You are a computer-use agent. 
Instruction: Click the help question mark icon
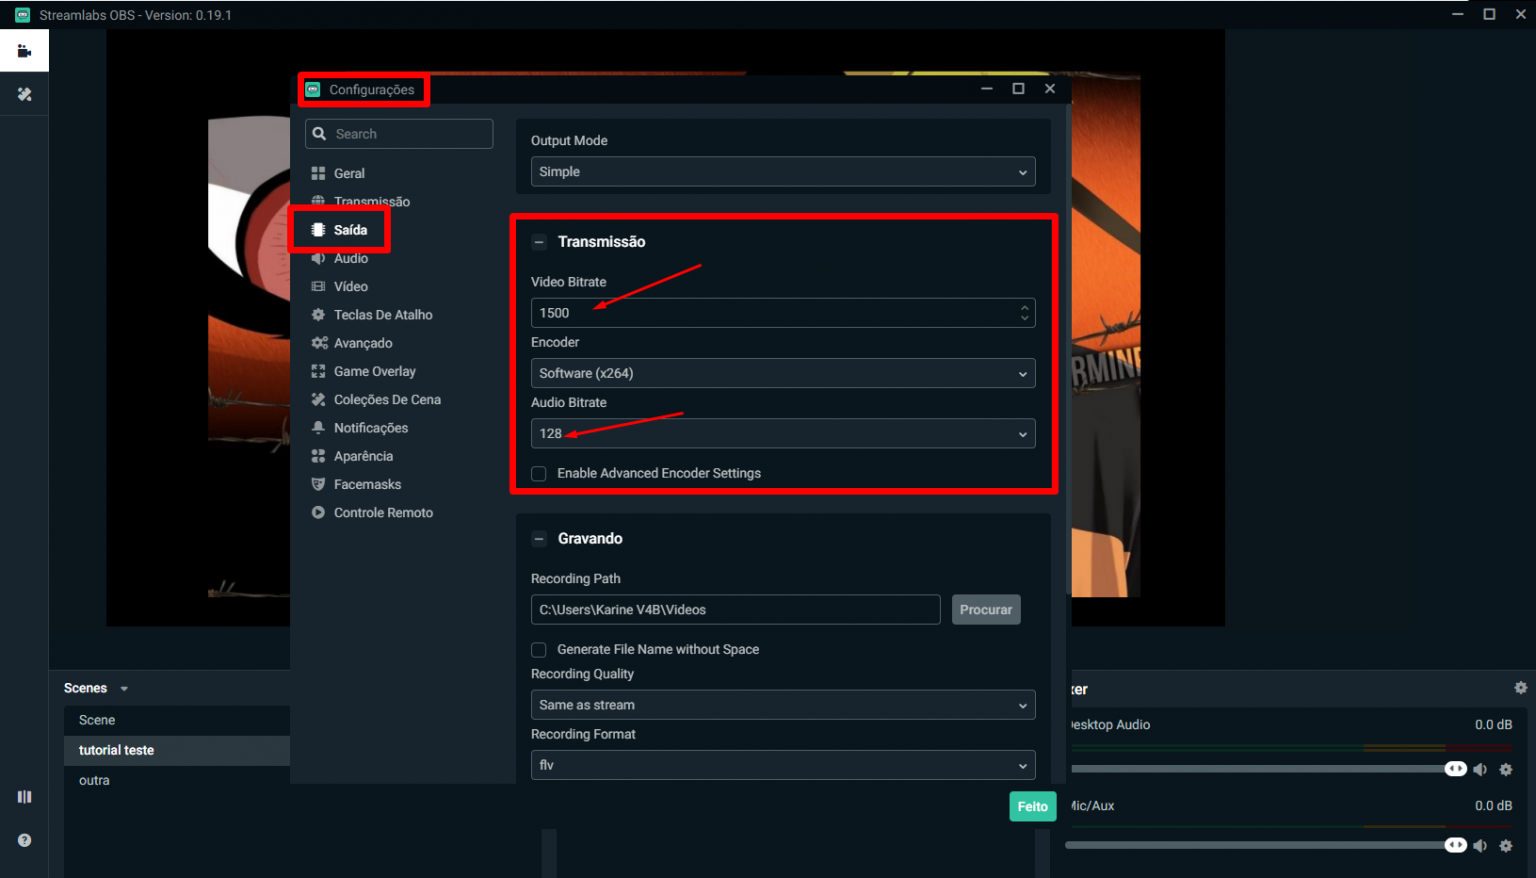point(24,840)
